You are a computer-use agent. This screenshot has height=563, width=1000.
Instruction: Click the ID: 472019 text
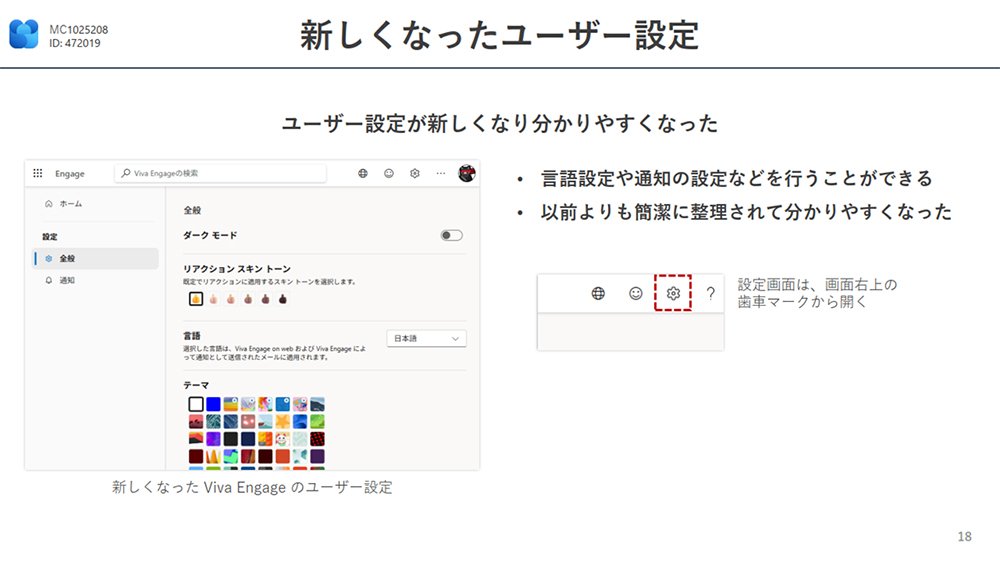[75, 43]
